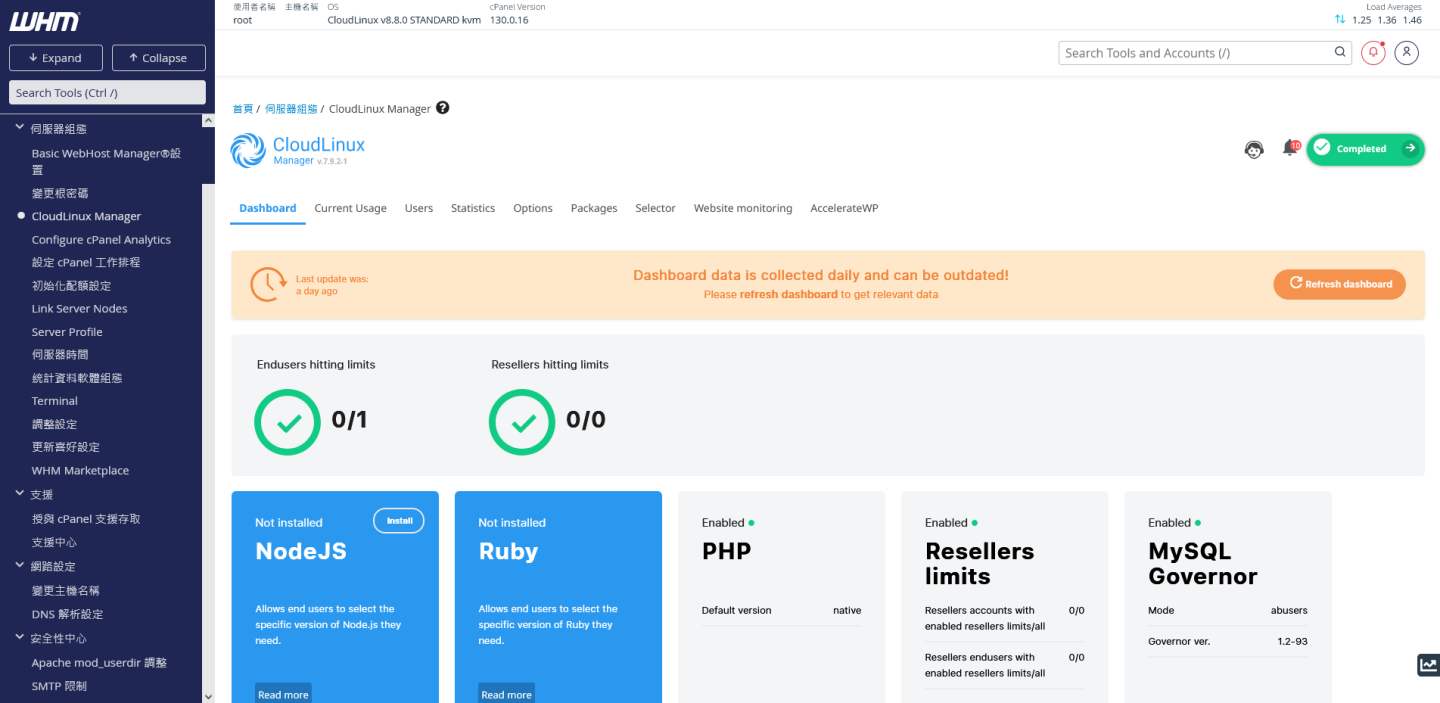The image size is (1440, 703).
Task: Click the Refresh dashboard button
Action: click(x=1339, y=284)
